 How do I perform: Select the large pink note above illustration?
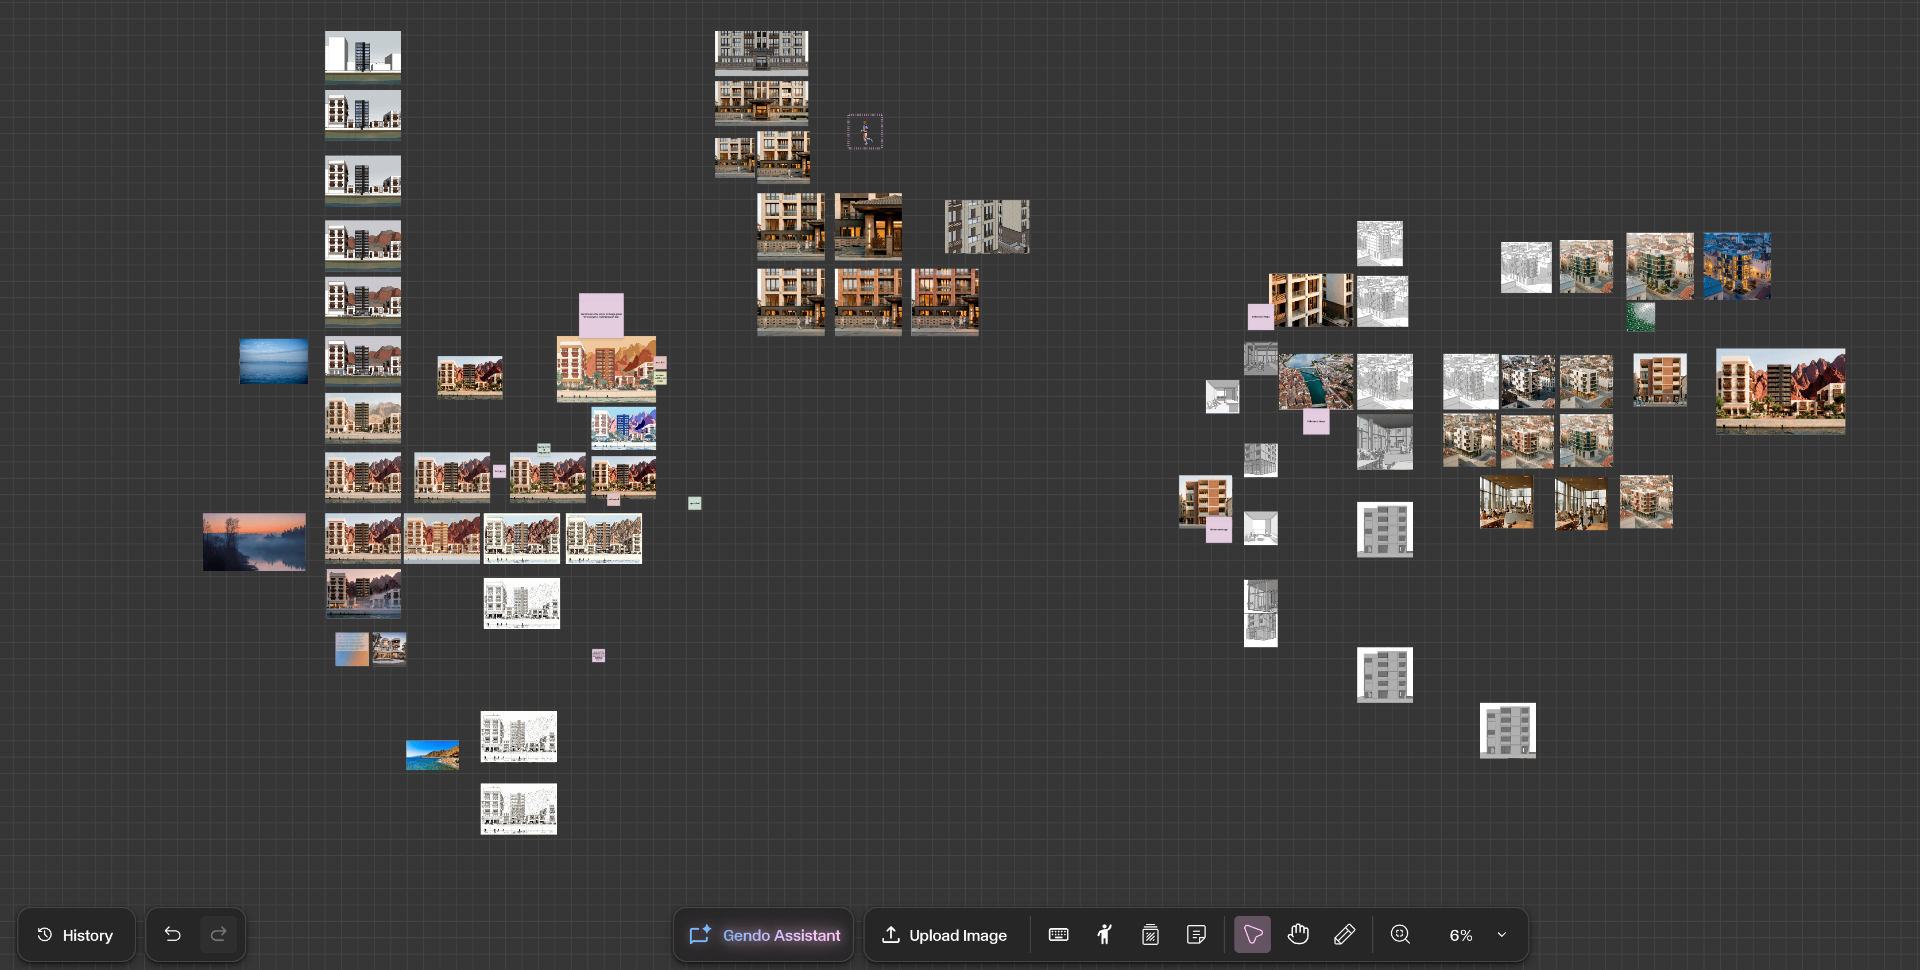(601, 315)
